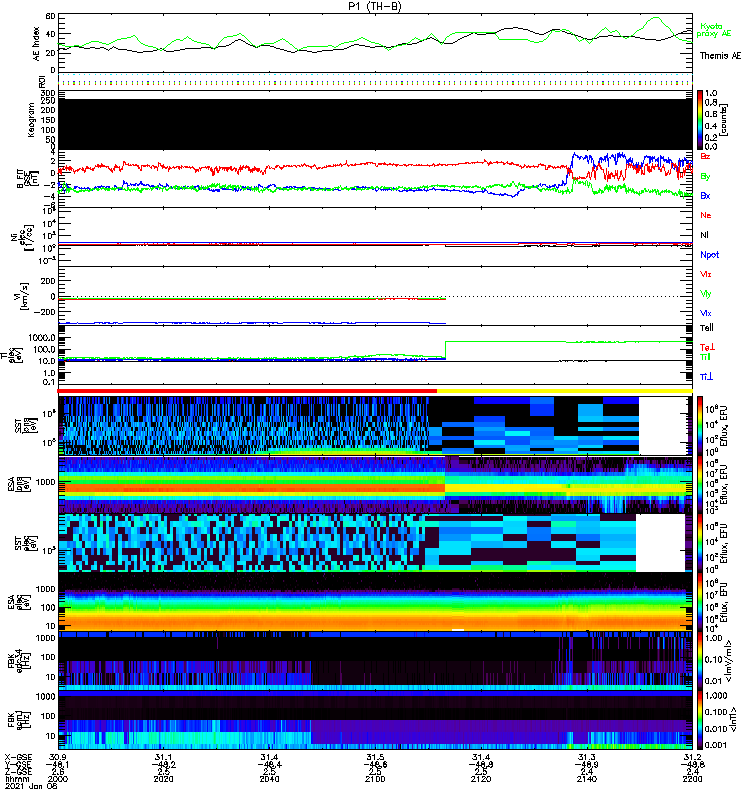Click the SST electrons Eflux color bar
This screenshot has height=800, width=750.
[x=700, y=543]
